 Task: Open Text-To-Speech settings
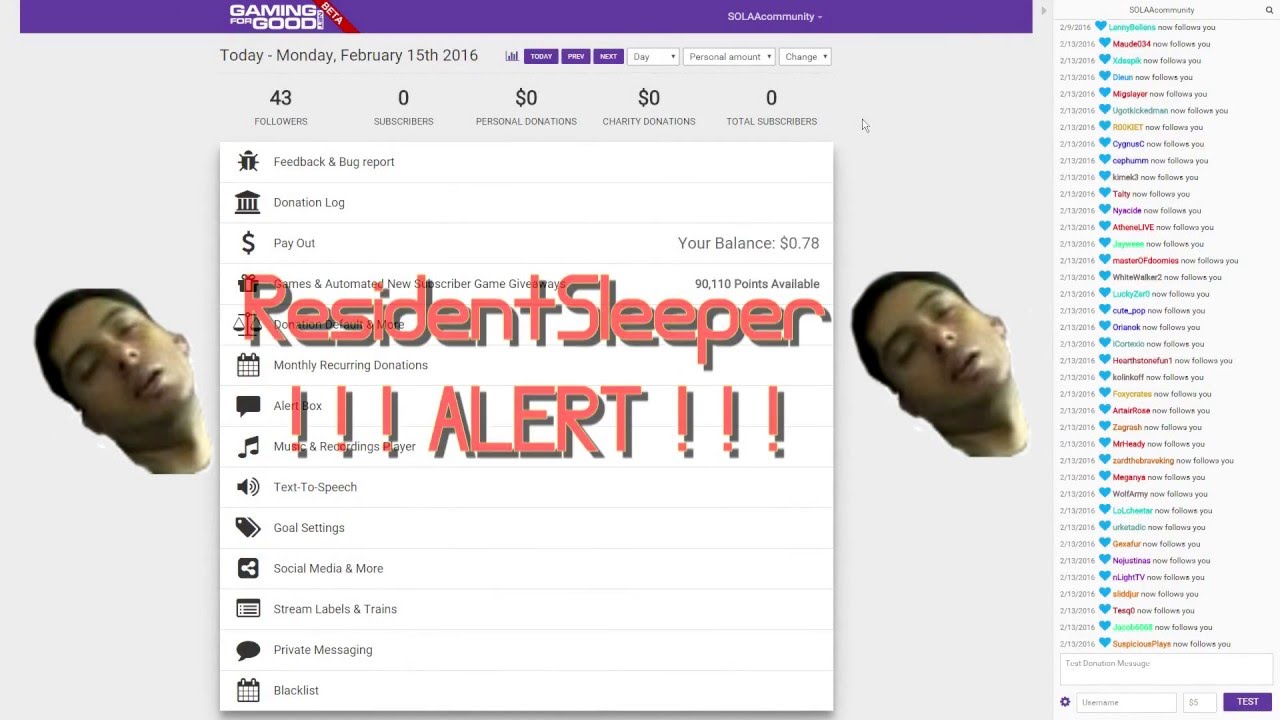click(526, 487)
